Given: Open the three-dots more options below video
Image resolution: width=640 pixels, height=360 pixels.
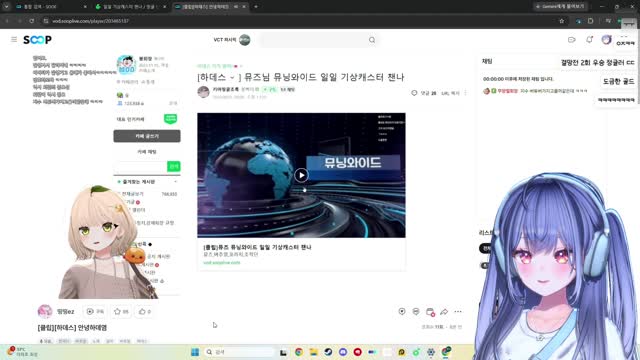Looking at the screenshot, I should (x=458, y=312).
